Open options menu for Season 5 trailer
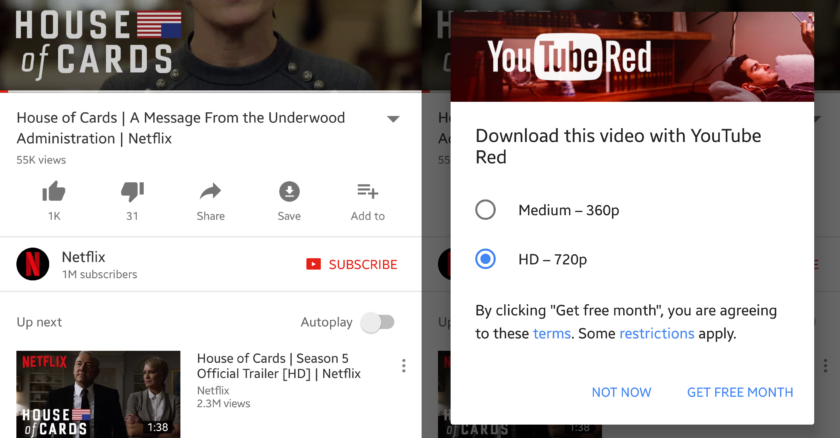Viewport: 840px width, 438px height. click(403, 366)
